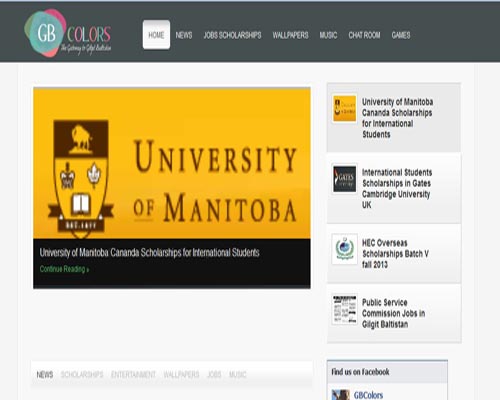Switch to the Scholarships category tab
The width and height of the screenshot is (500, 400).
pyautogui.click(x=82, y=375)
